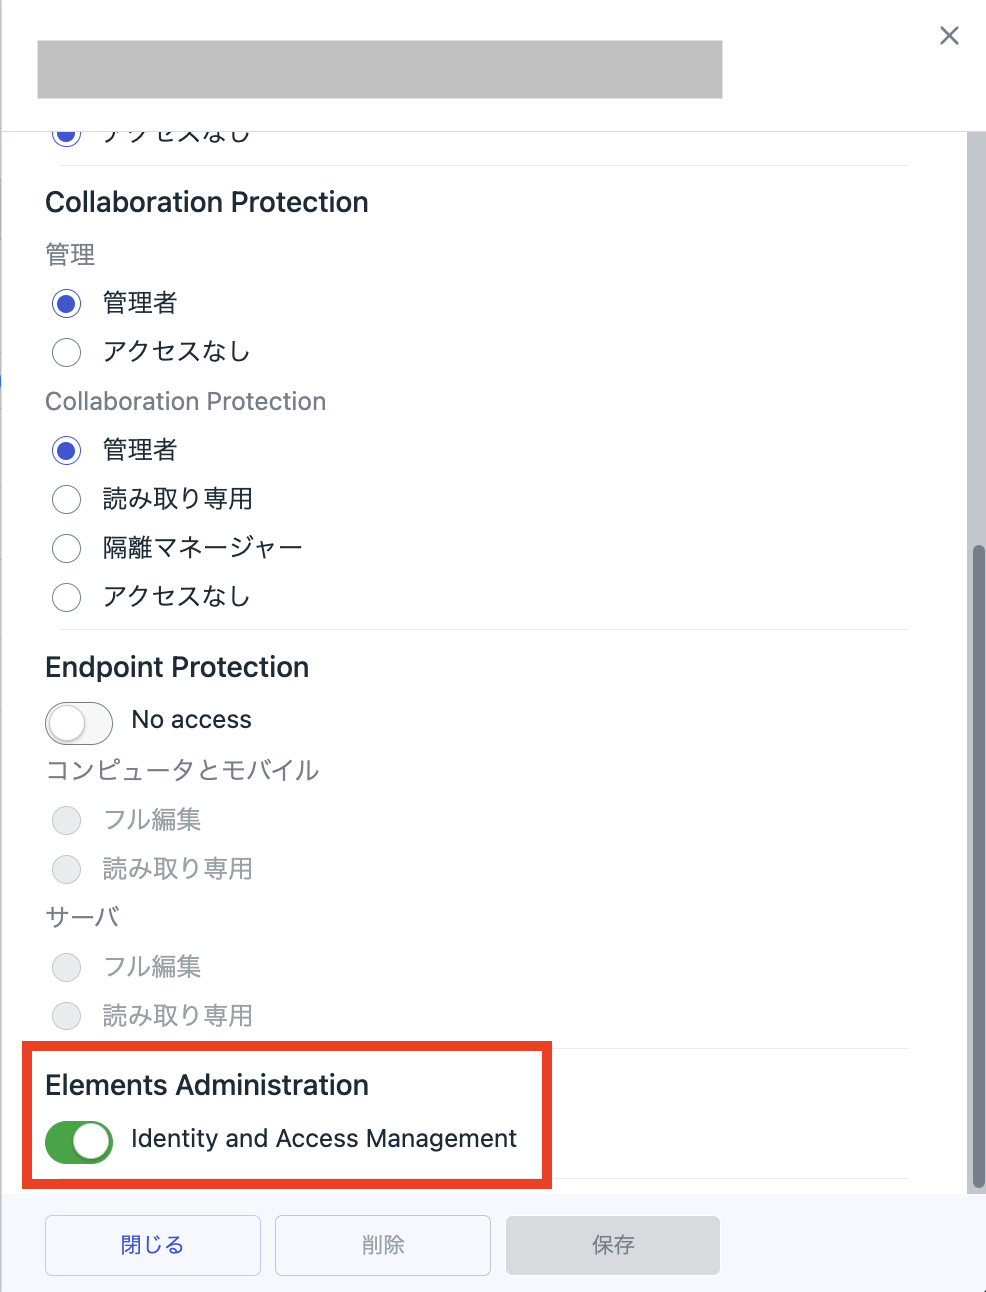Select 読み取り専用 under サーバ

pos(67,1016)
